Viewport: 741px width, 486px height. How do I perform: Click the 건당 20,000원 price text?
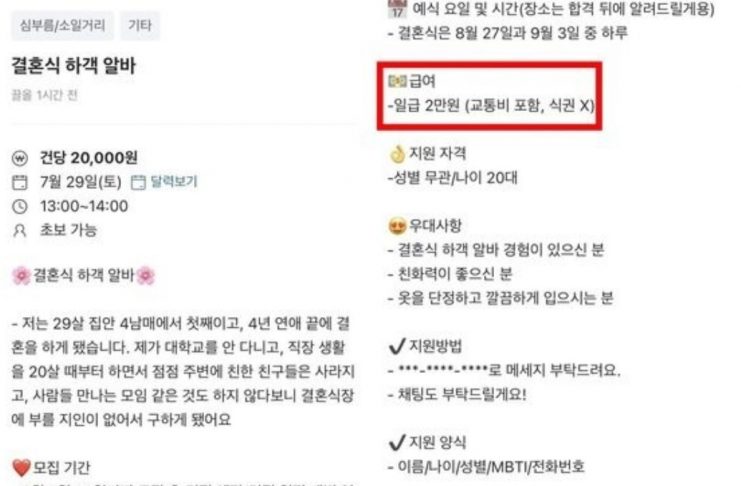(x=89, y=158)
